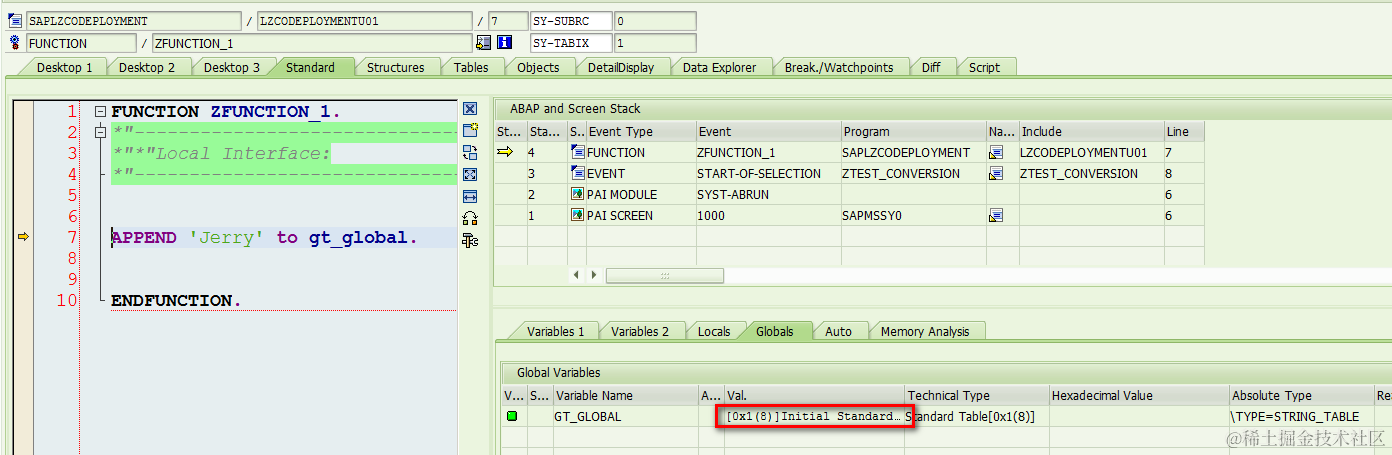Click the FUNCTION event type icon
The image size is (1392, 455).
coord(577,152)
